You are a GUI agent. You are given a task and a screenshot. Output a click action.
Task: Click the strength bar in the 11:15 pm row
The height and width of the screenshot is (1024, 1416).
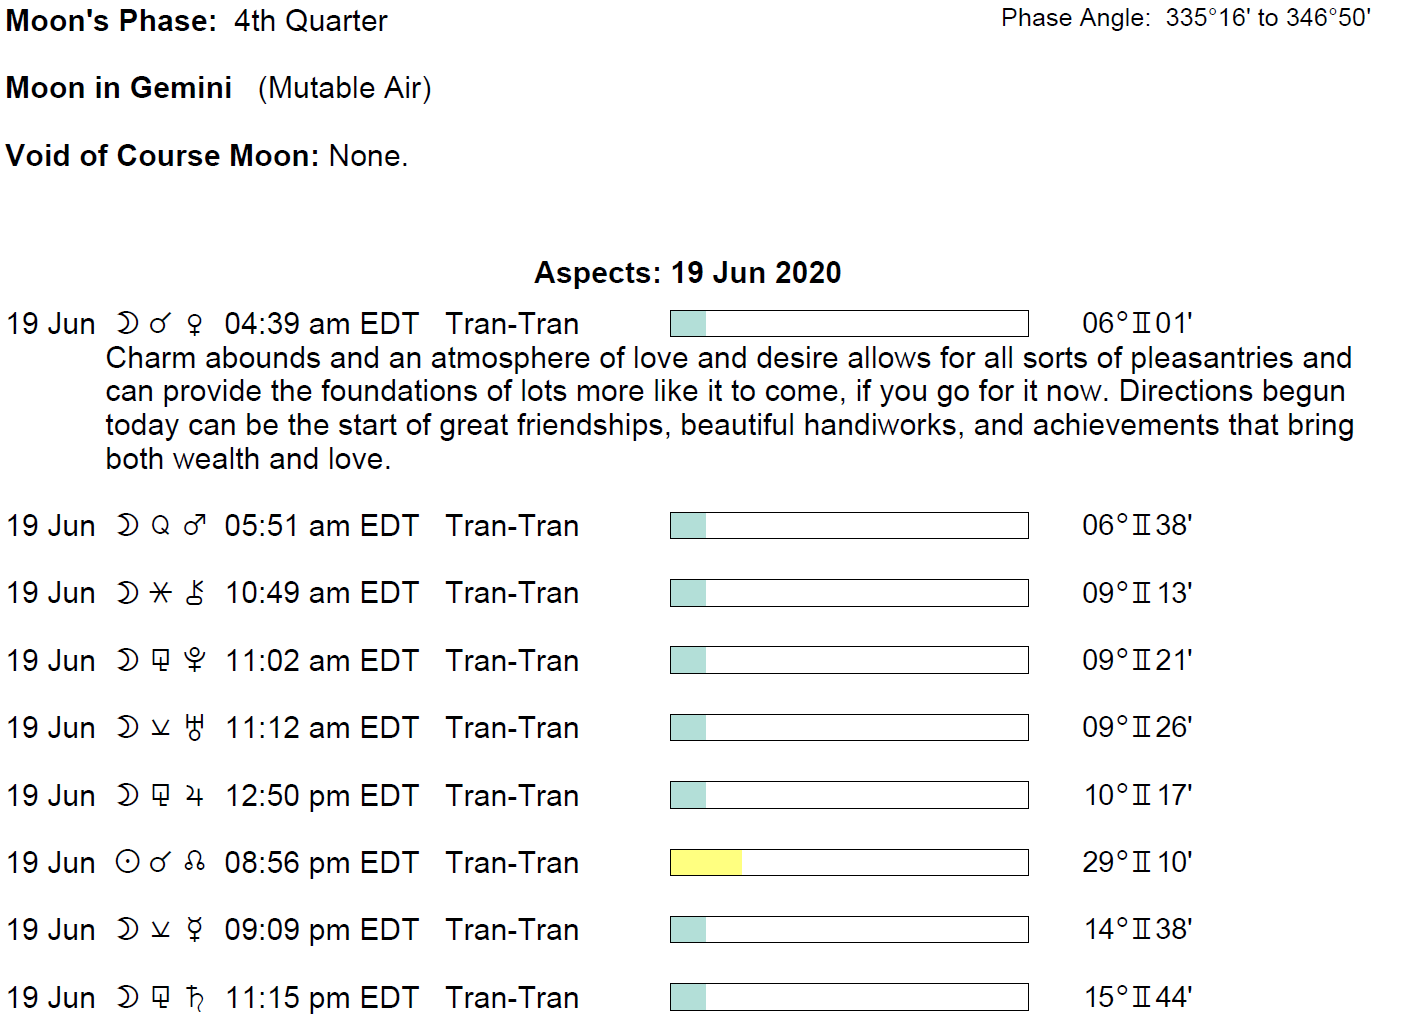[848, 997]
